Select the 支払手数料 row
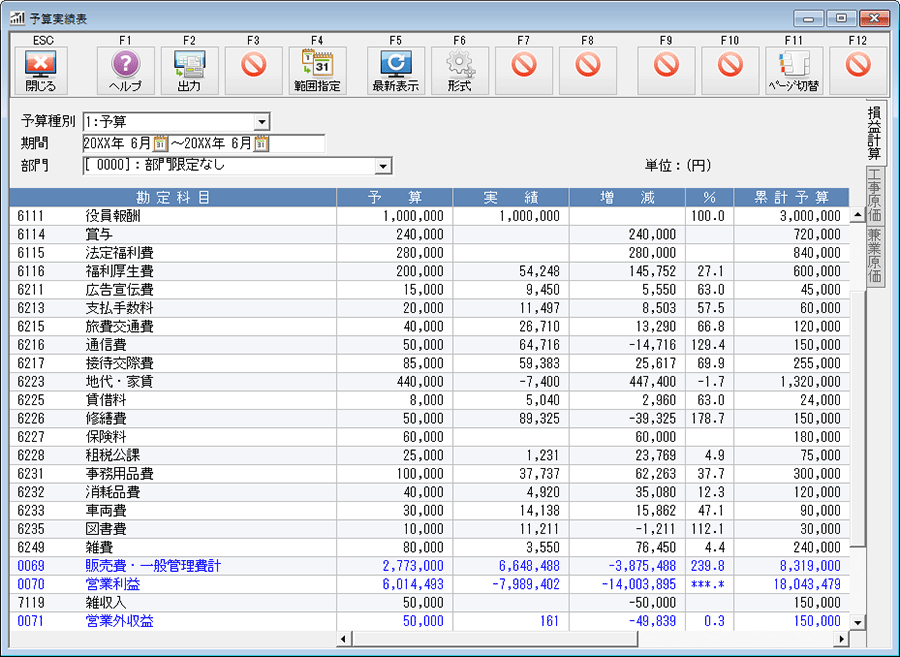Image resolution: width=900 pixels, height=657 pixels. point(429,308)
